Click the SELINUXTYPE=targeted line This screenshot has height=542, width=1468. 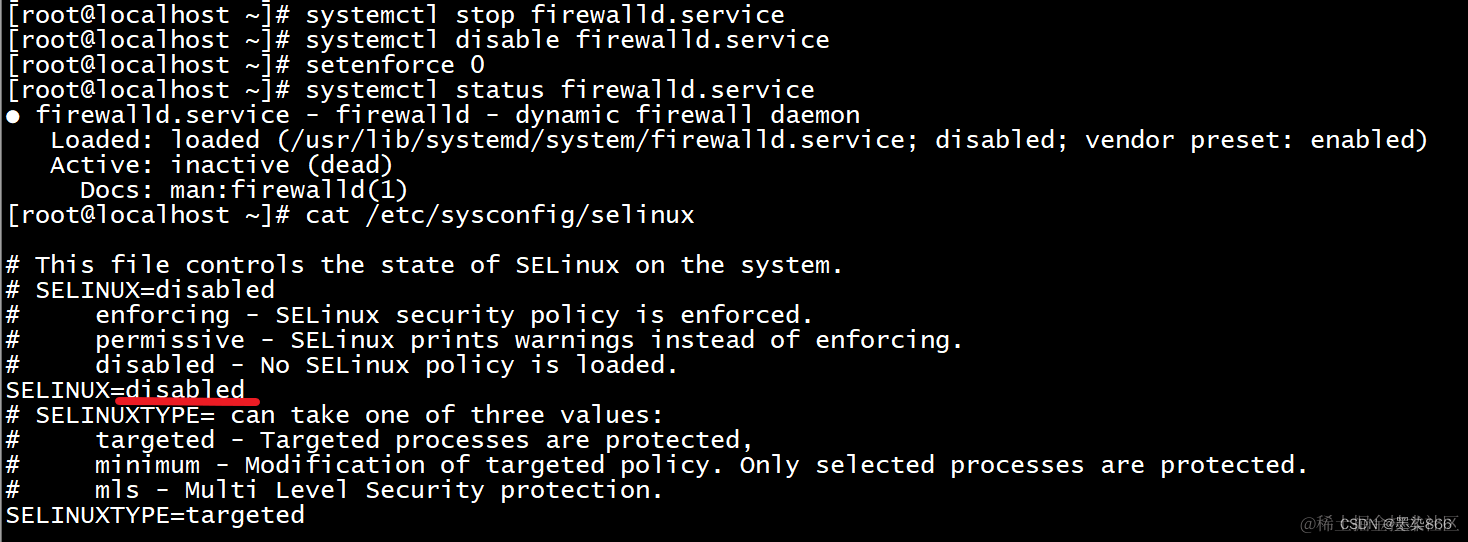click(x=155, y=516)
